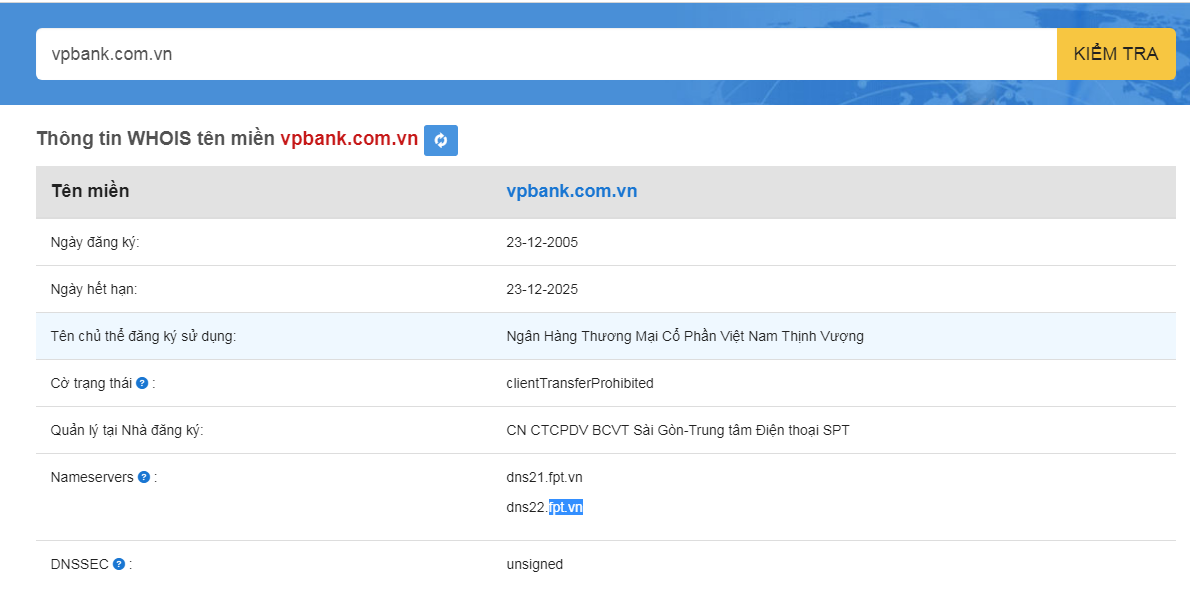Screen dimensions: 1190x600
Task: Click the highlighted fpt.vn text in dns22
Action: click(566, 507)
